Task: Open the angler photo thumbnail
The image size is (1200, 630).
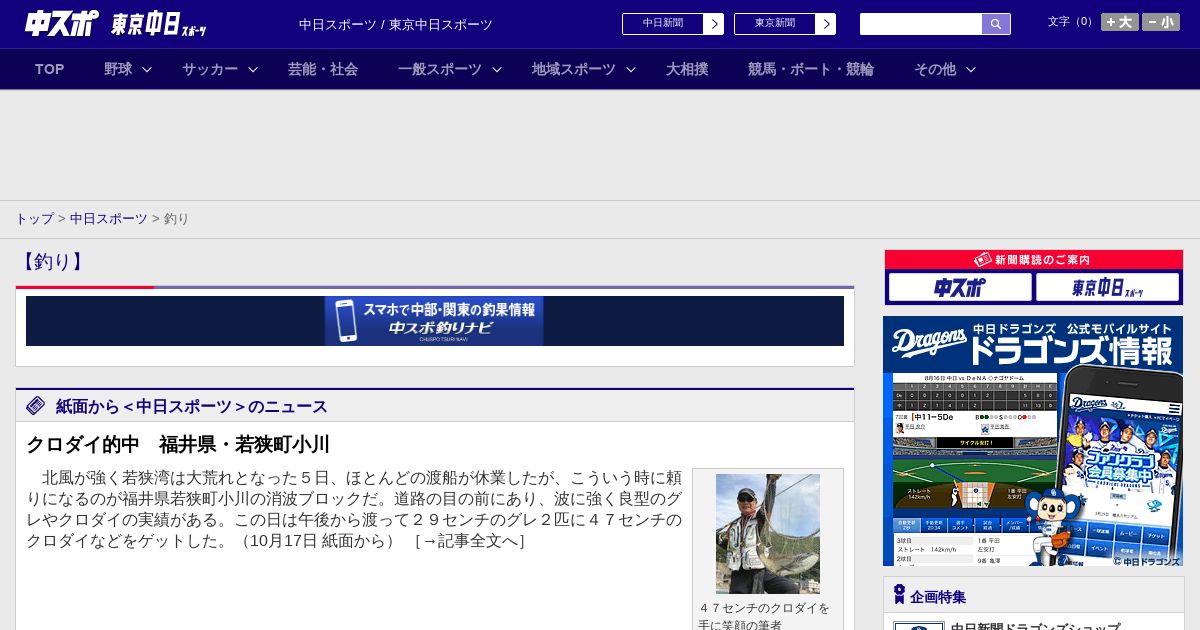Action: (x=768, y=534)
